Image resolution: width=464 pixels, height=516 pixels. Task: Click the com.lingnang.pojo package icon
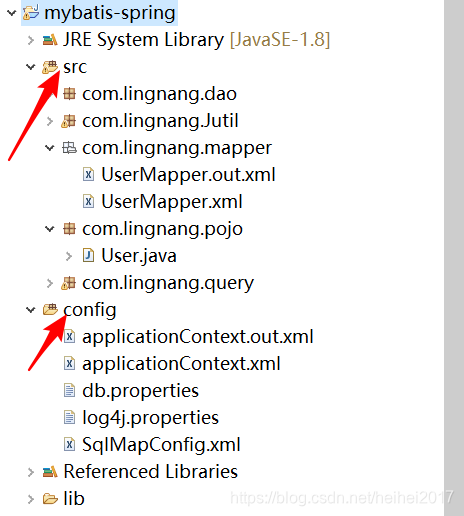point(69,229)
